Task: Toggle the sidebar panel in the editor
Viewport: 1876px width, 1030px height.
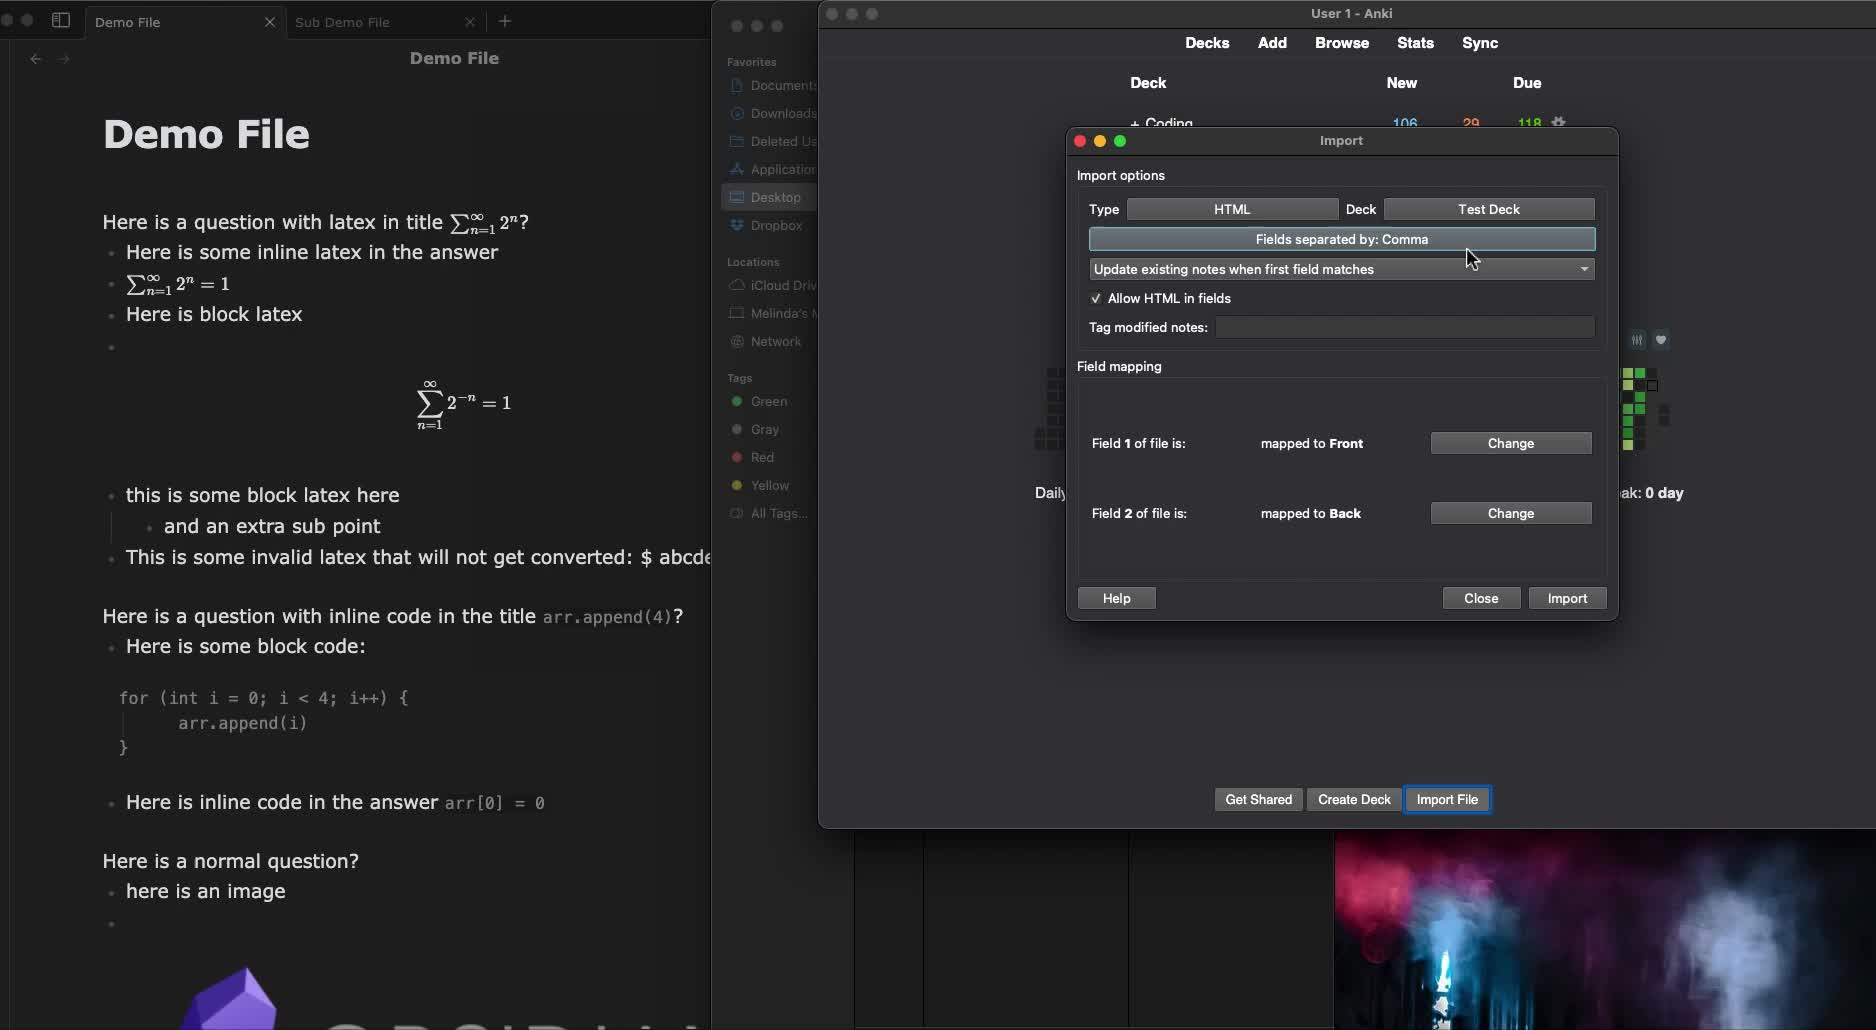Action: click(61, 20)
